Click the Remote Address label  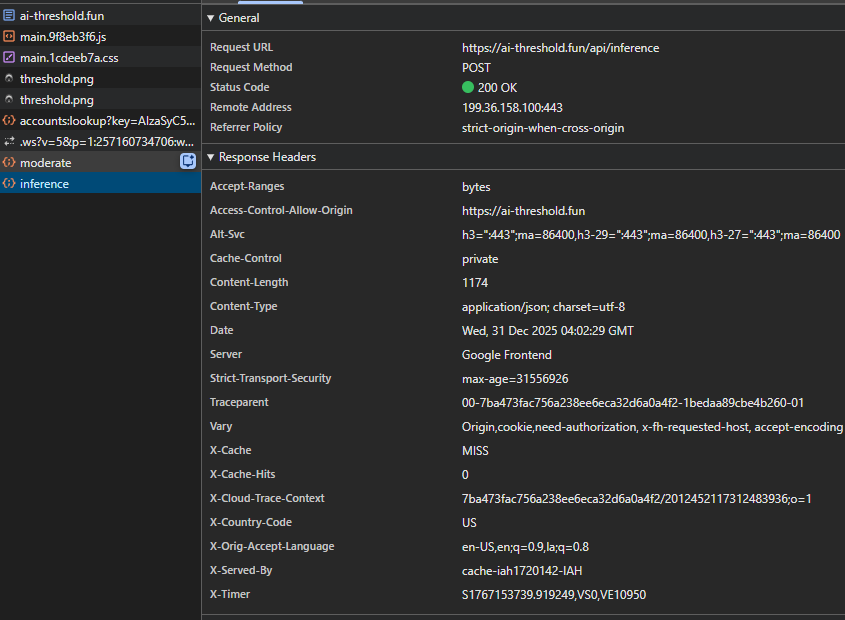tap(251, 107)
